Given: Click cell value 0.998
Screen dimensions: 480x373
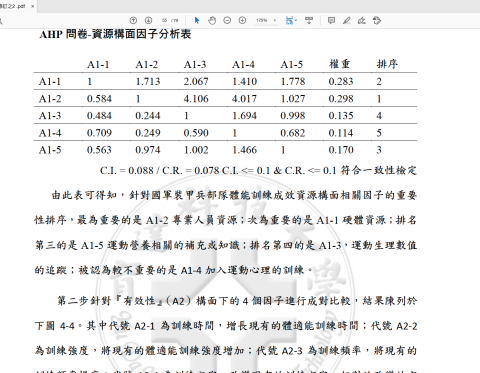Looking at the screenshot, I should (293, 116).
